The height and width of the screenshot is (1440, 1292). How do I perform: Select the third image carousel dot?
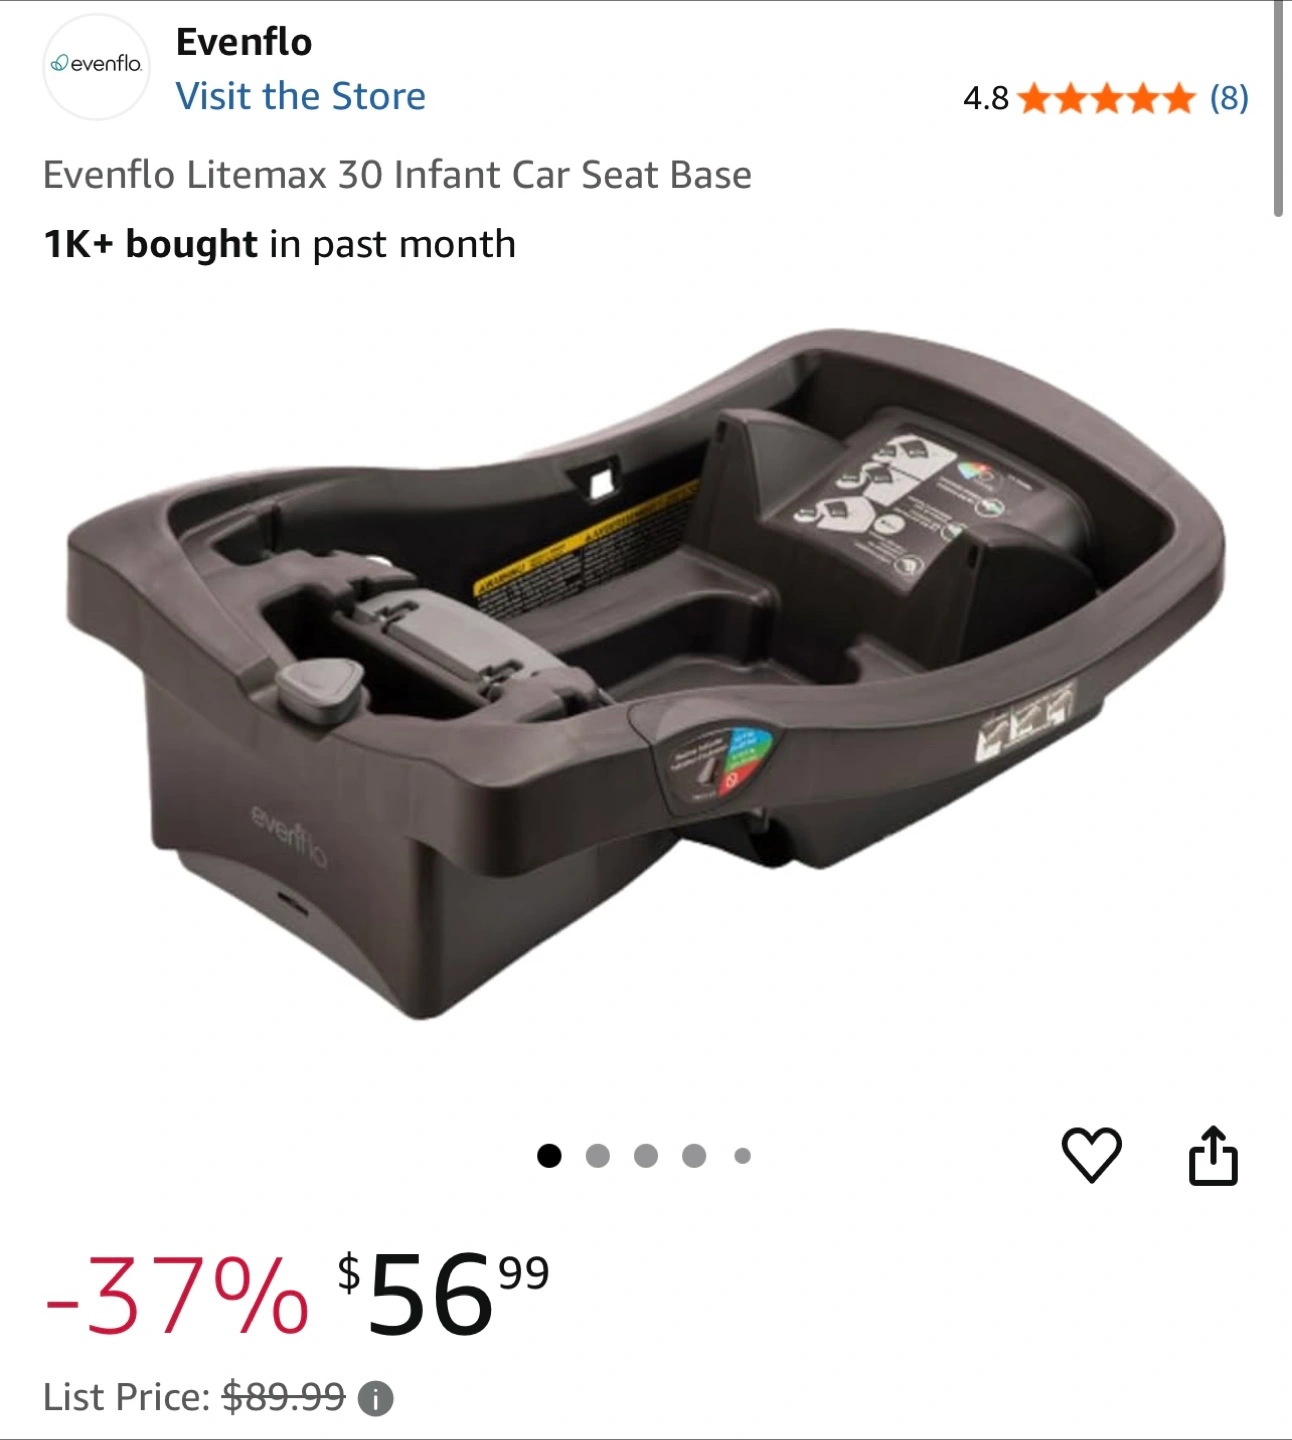[646, 1156]
